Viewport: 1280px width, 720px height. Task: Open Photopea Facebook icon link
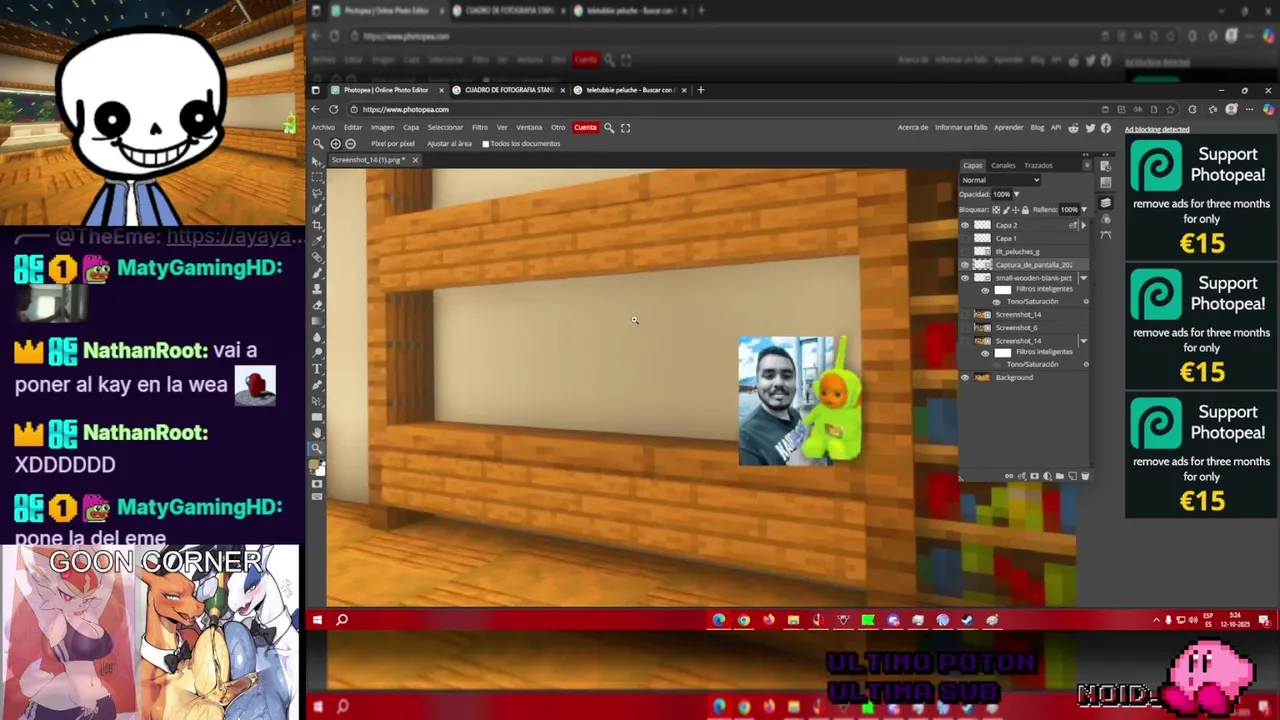[x=1105, y=128]
